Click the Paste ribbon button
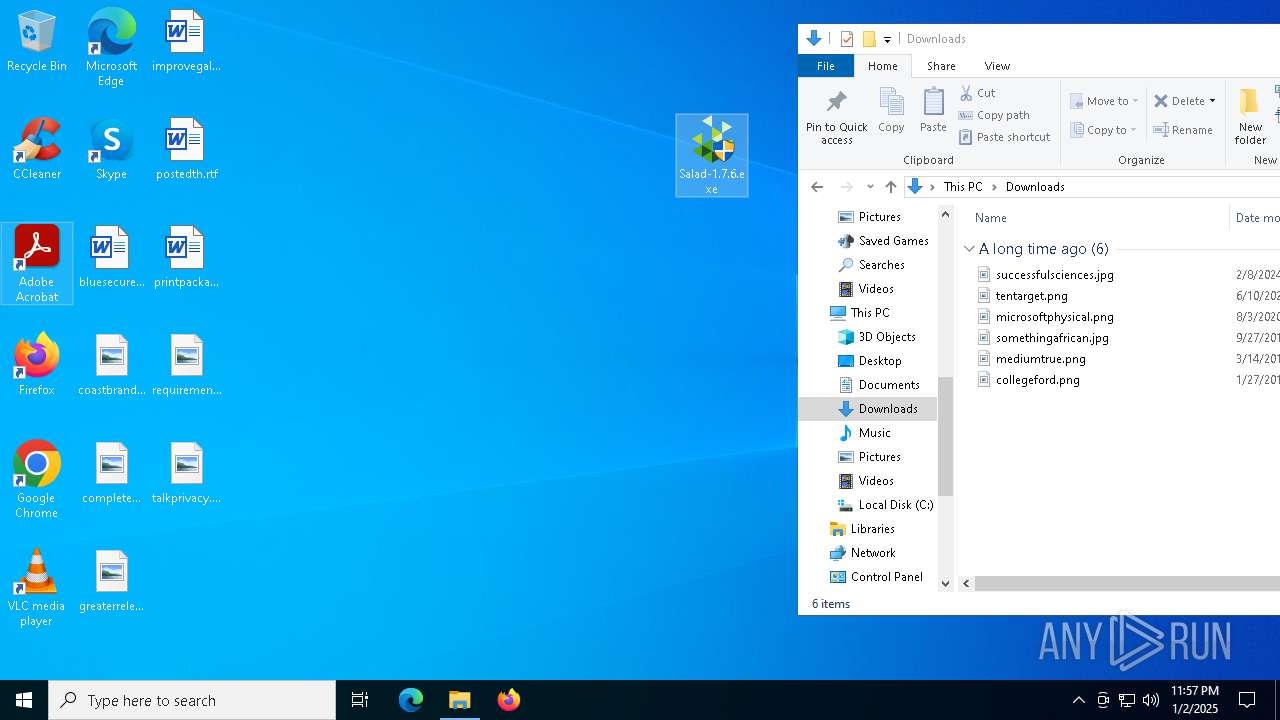The image size is (1280, 720). (933, 110)
